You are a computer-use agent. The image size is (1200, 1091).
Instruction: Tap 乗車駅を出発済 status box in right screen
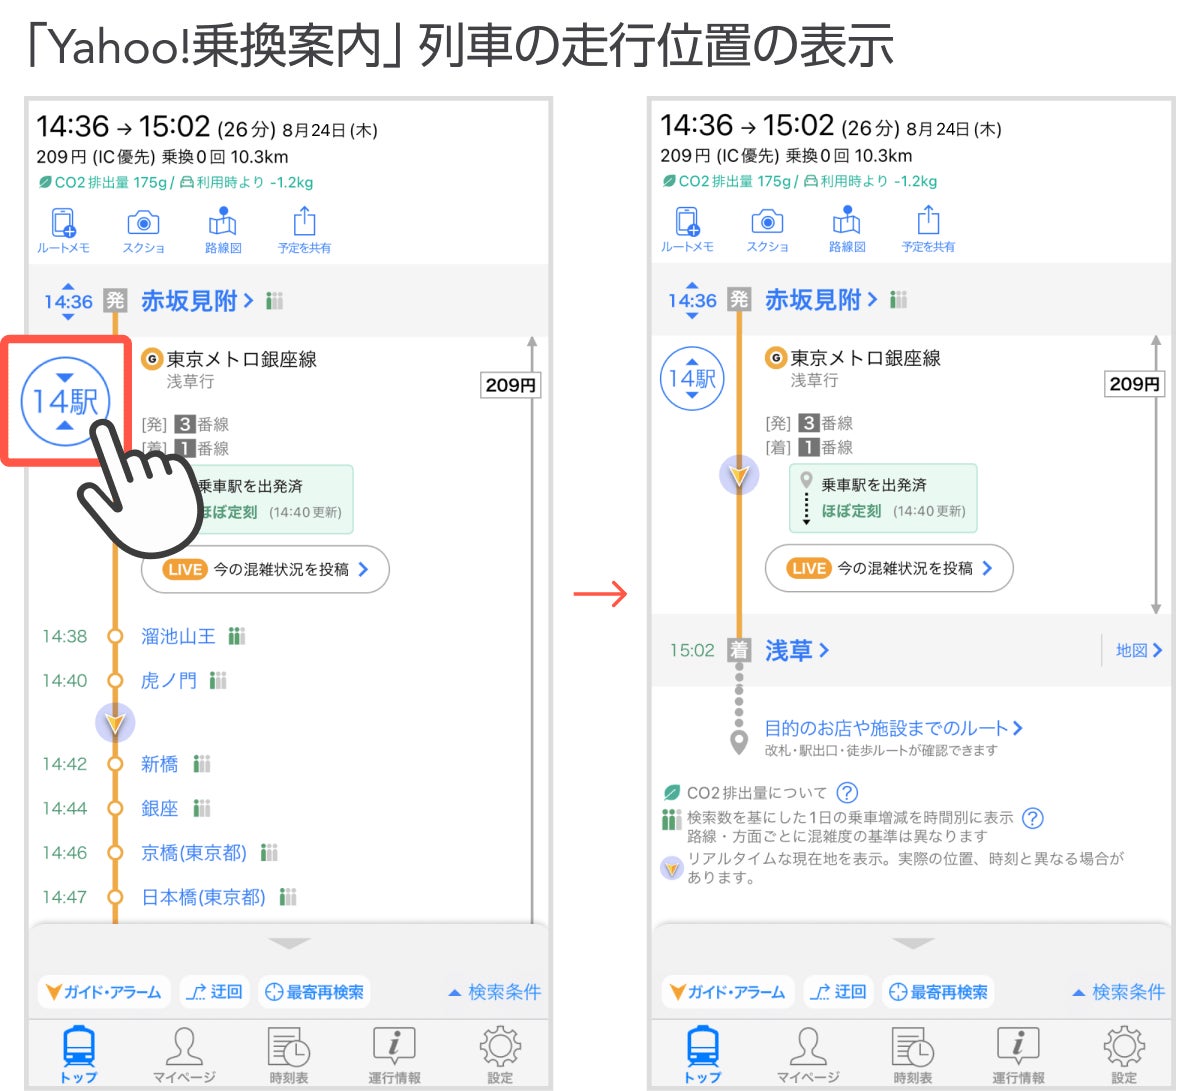coord(883,498)
